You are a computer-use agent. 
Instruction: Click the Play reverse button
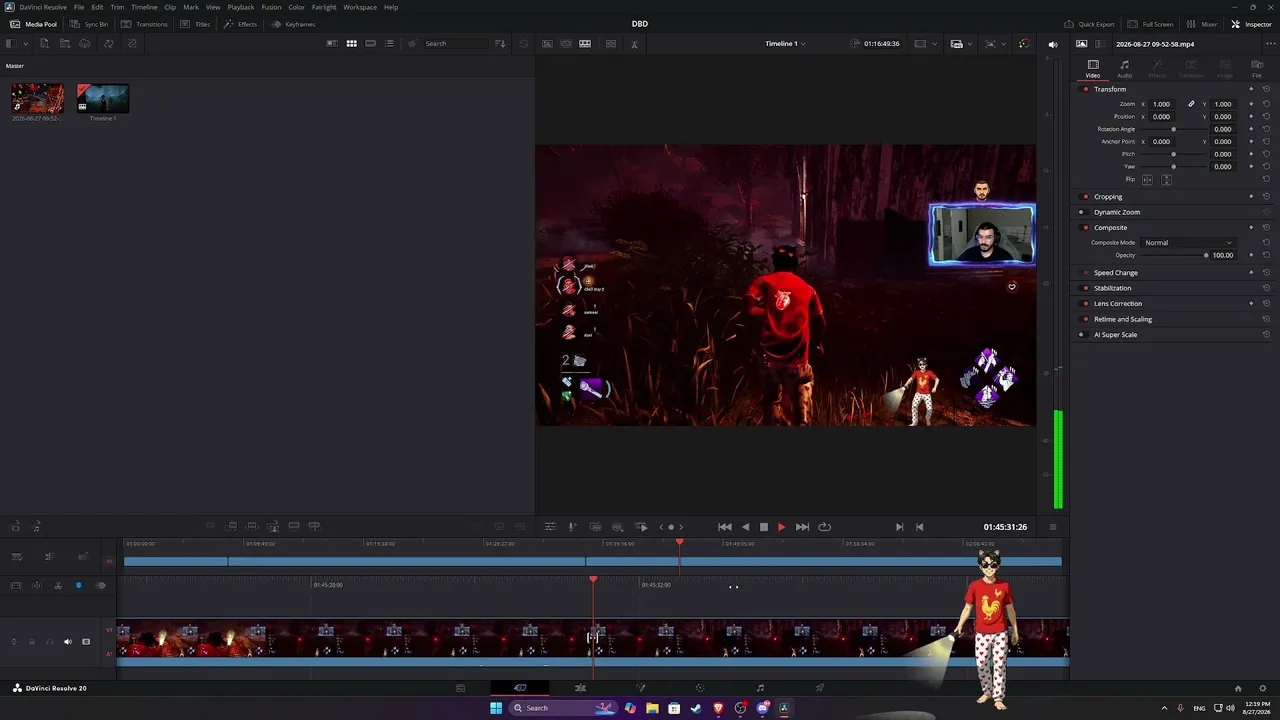(x=745, y=527)
